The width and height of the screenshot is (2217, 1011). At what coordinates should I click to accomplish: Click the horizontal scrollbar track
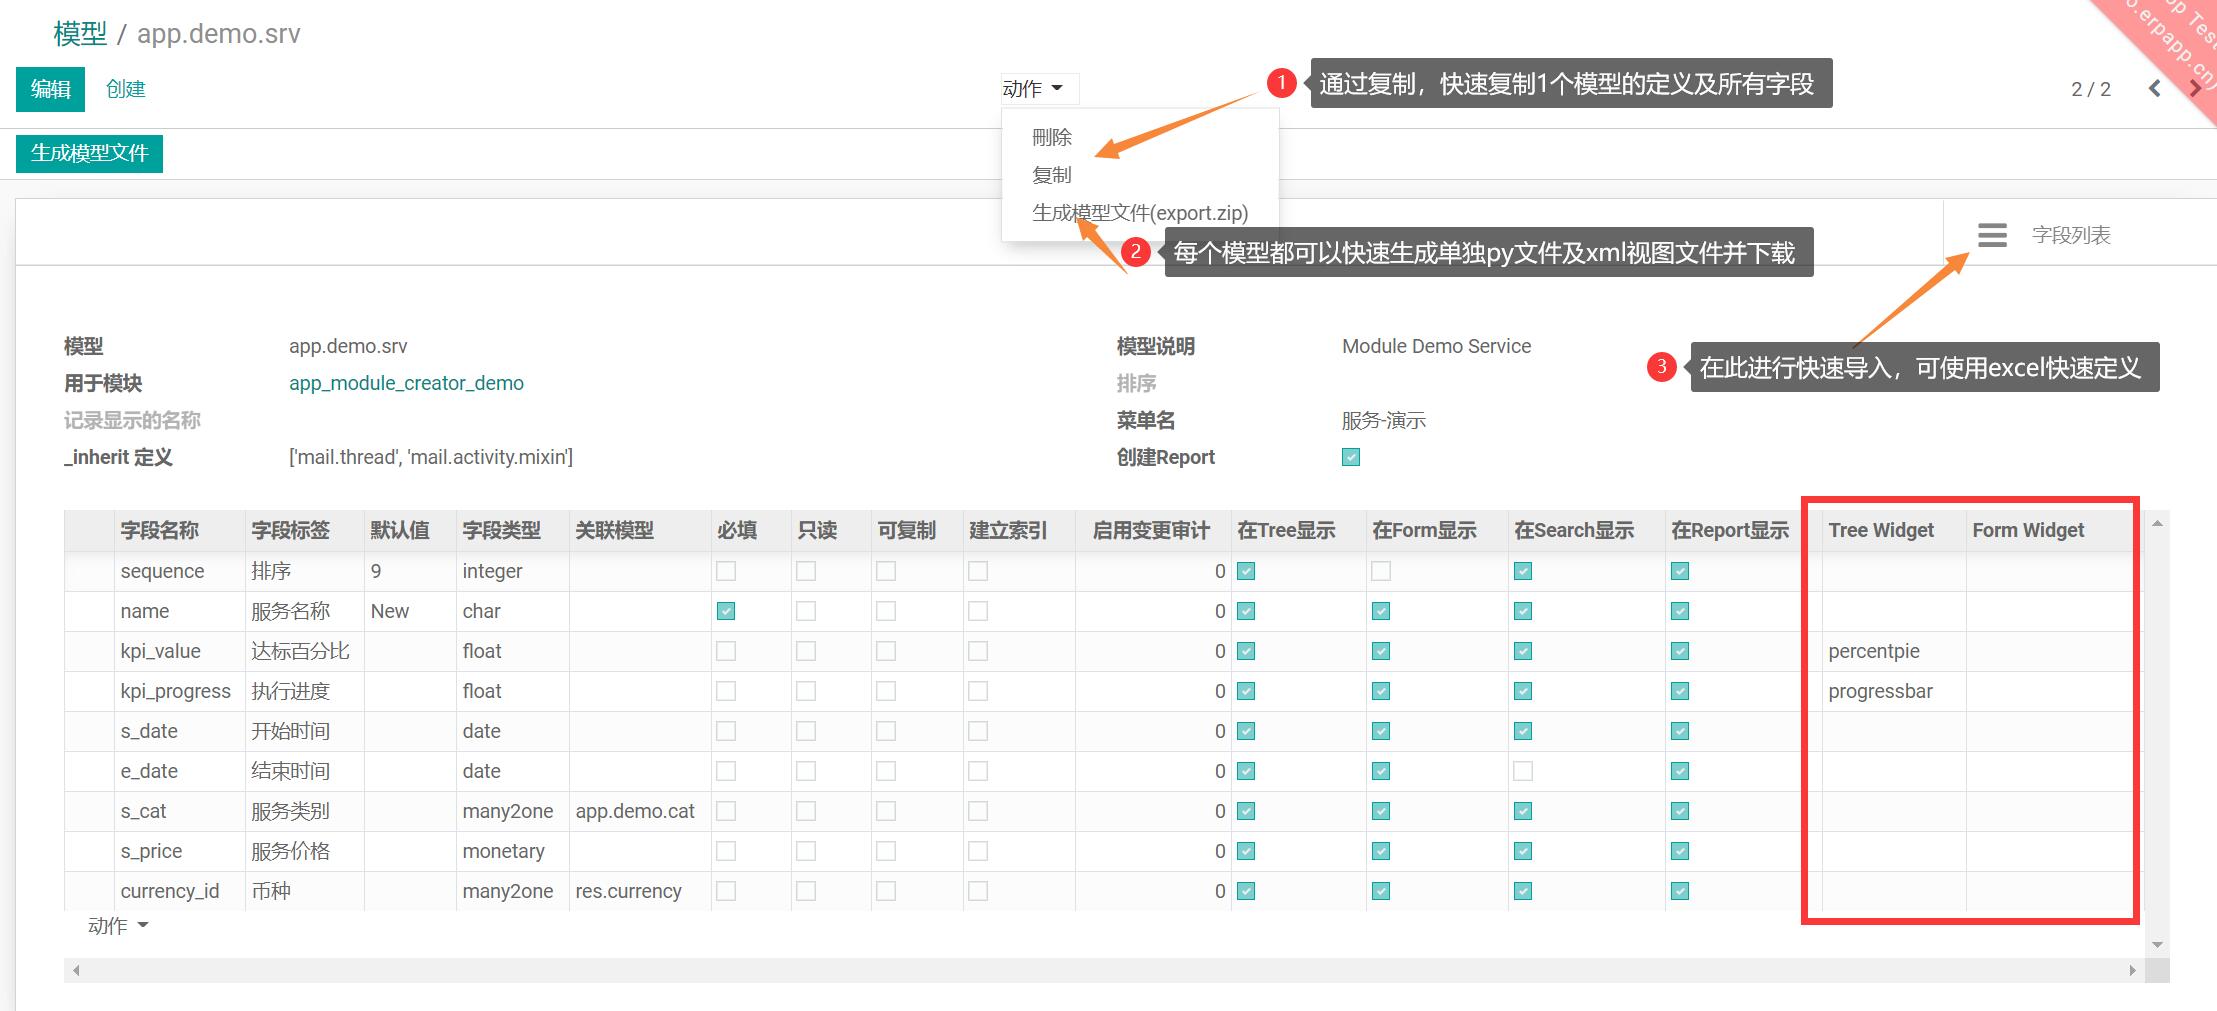[x=1100, y=970]
